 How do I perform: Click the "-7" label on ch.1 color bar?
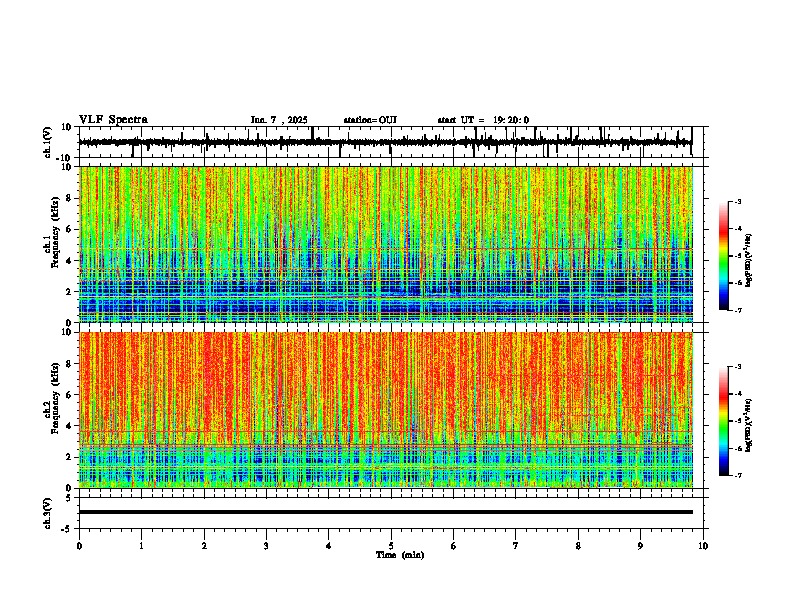click(738, 310)
